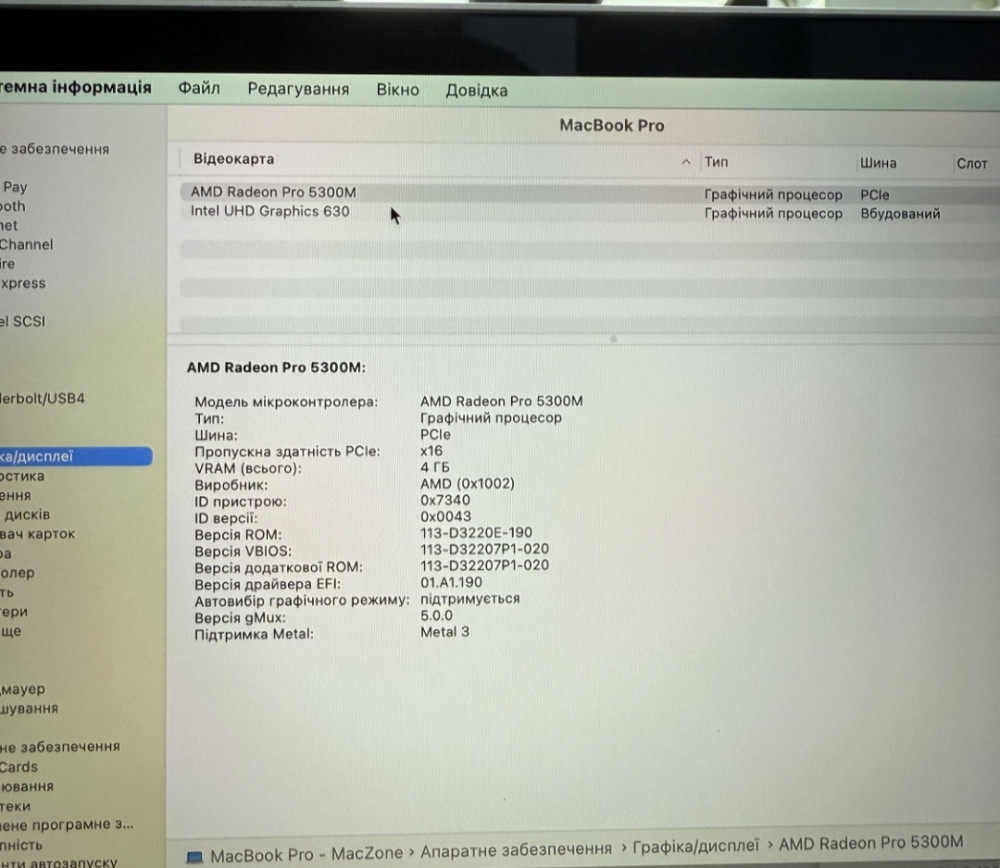Open the Довідка menu

[477, 89]
